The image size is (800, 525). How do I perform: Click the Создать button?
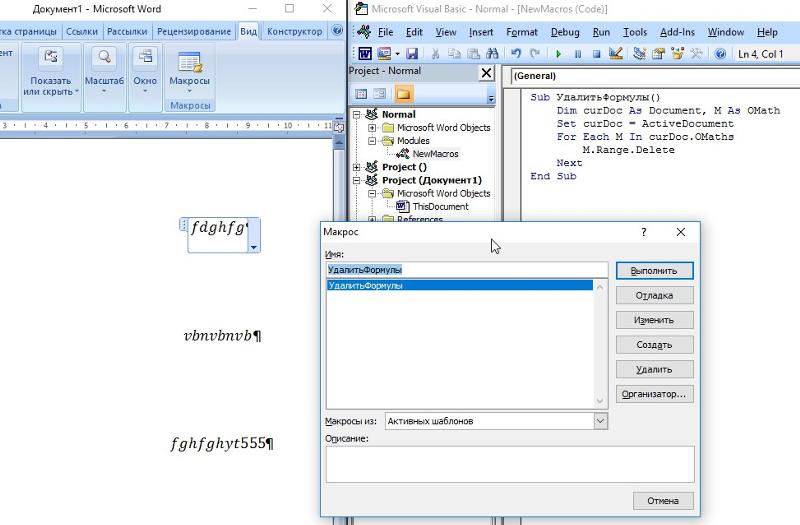coord(654,345)
